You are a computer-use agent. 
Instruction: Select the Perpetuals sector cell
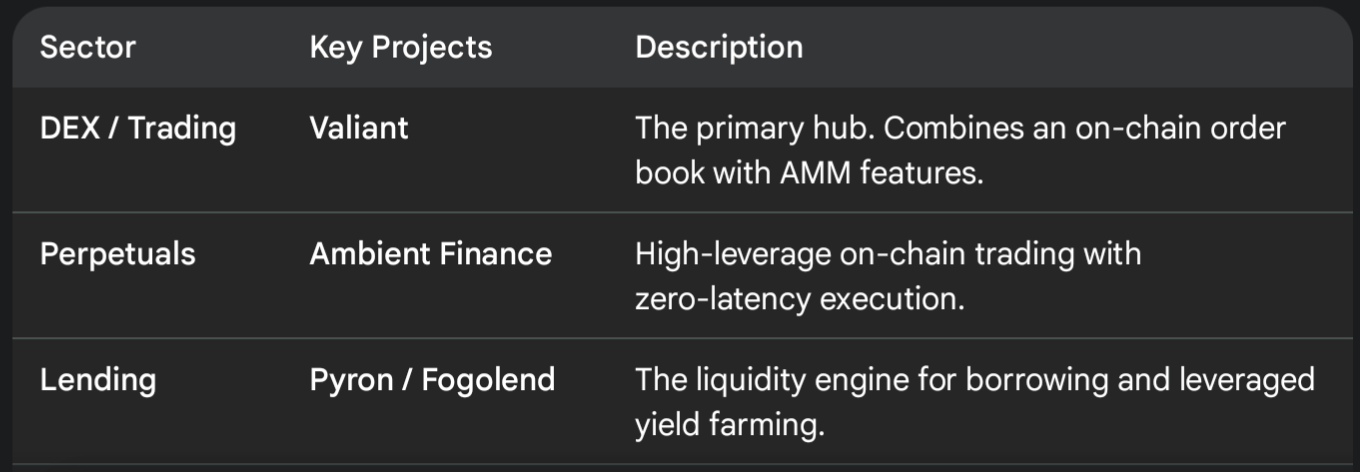[x=118, y=254]
